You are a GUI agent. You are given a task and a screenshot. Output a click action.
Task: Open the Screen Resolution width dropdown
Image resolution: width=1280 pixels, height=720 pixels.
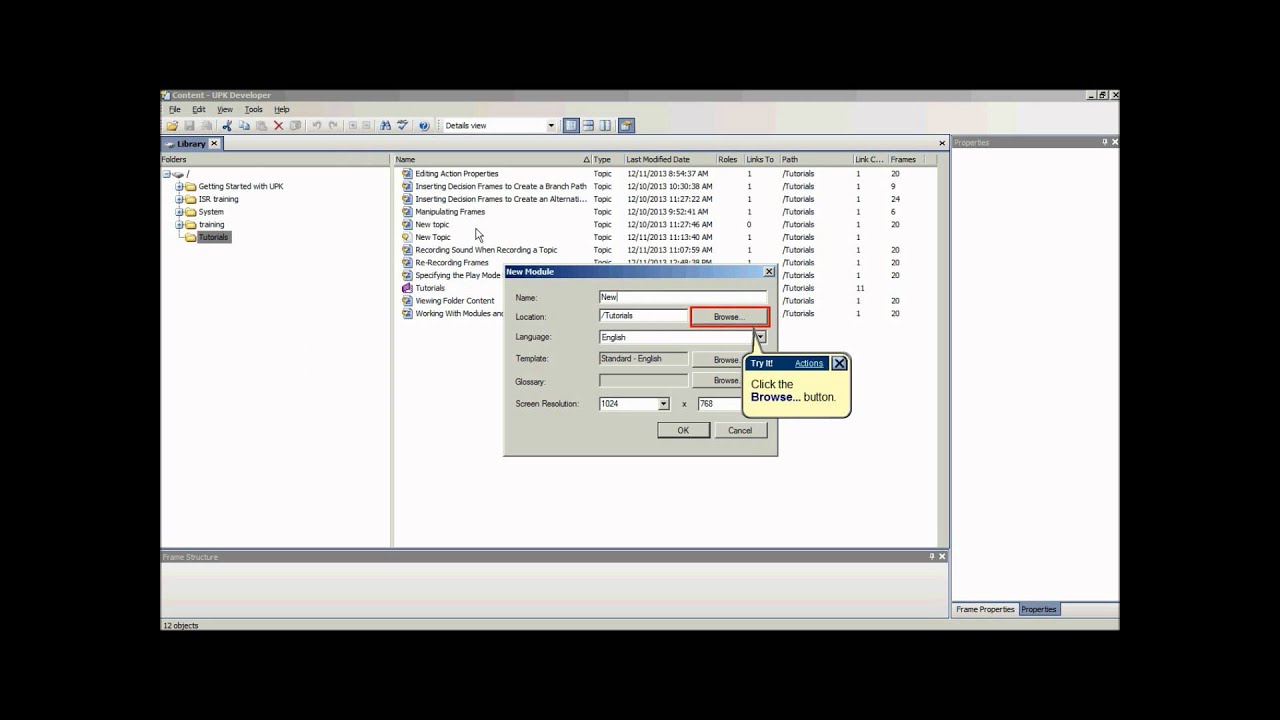(662, 404)
